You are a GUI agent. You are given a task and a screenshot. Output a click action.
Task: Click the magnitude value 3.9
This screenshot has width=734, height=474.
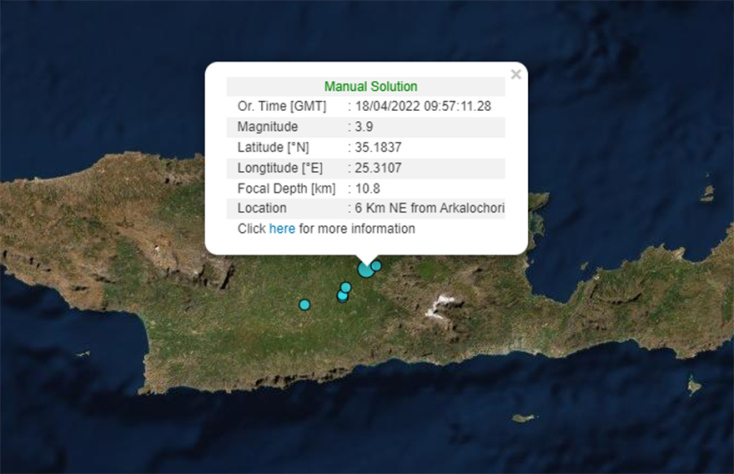tap(363, 127)
